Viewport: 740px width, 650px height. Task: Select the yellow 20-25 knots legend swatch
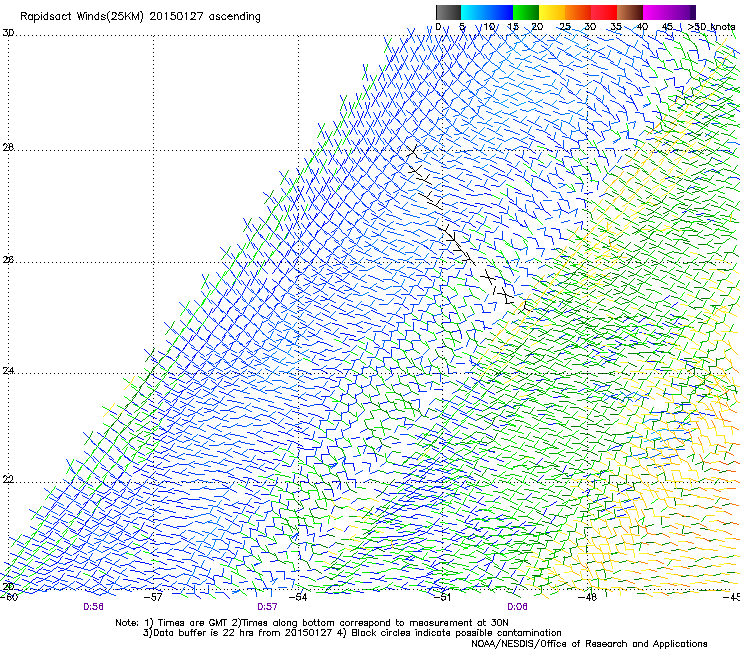click(552, 12)
